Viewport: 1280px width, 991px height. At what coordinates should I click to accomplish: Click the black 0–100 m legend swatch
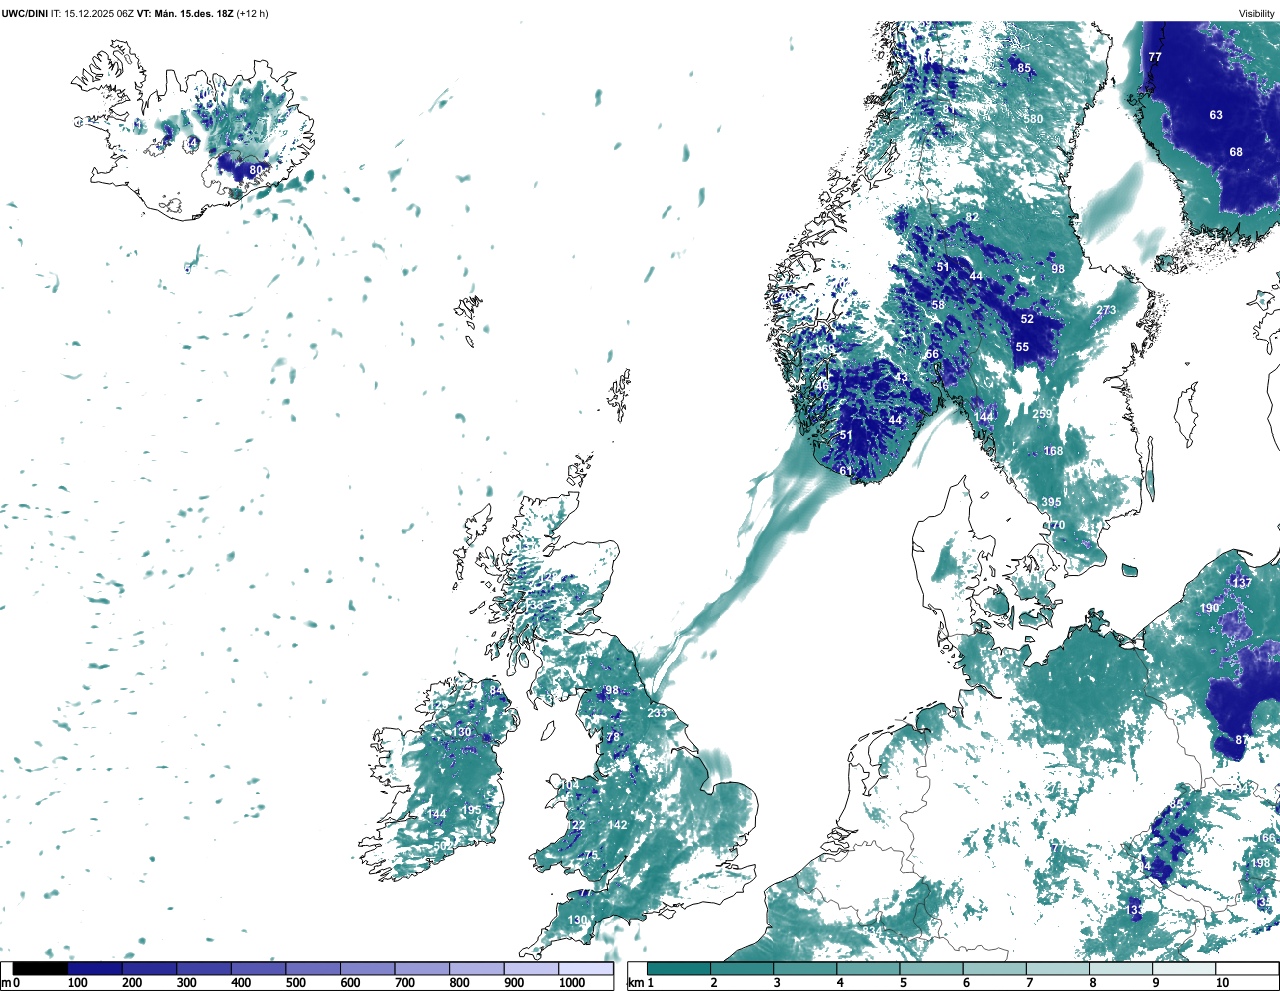pyautogui.click(x=40, y=968)
